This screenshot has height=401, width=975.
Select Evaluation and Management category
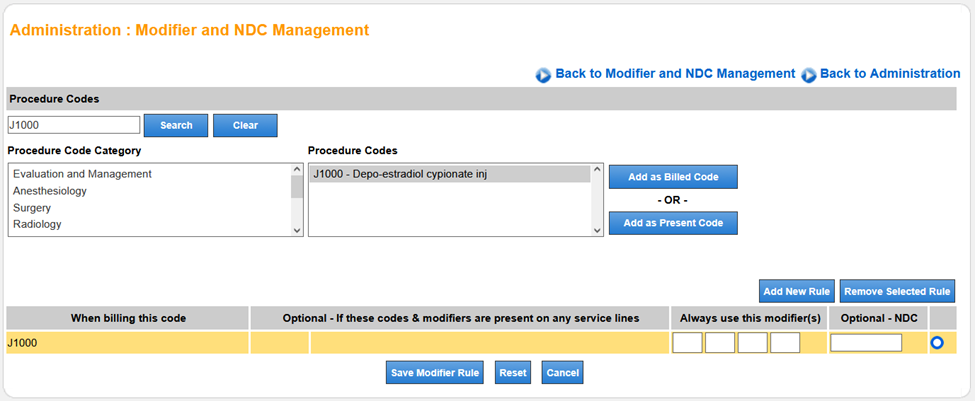82,174
